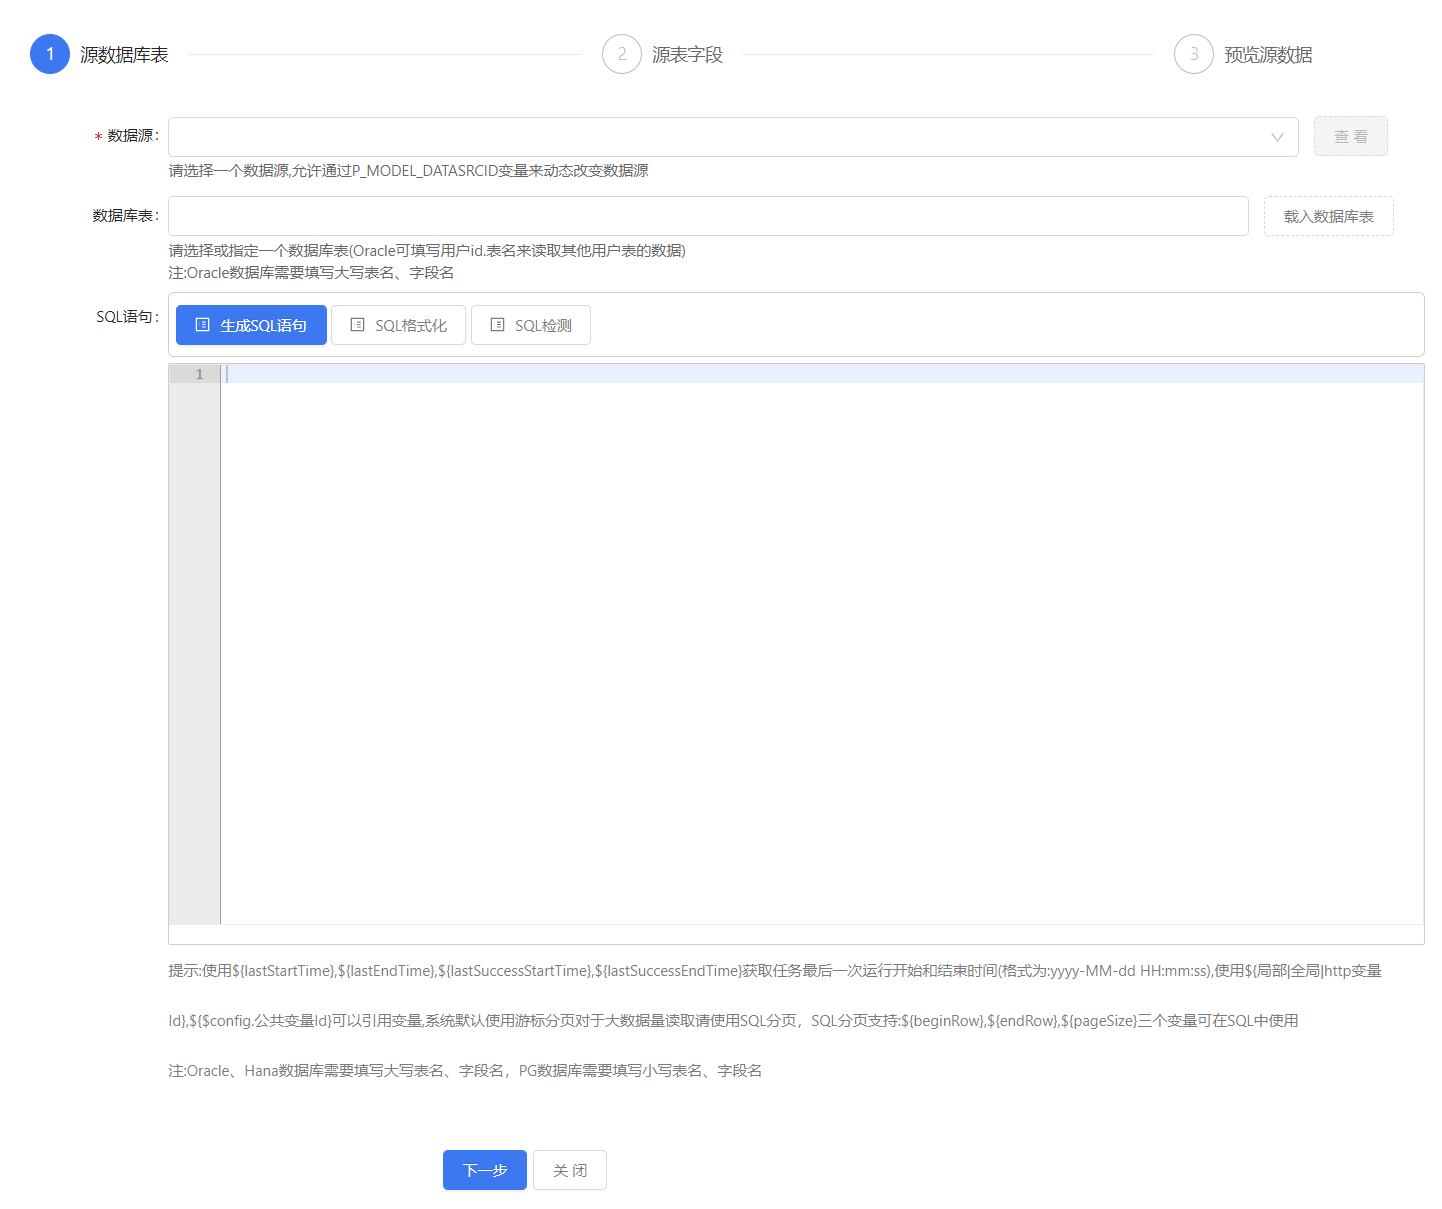
Task: Click the step 3 circle indicator
Action: (1193, 54)
